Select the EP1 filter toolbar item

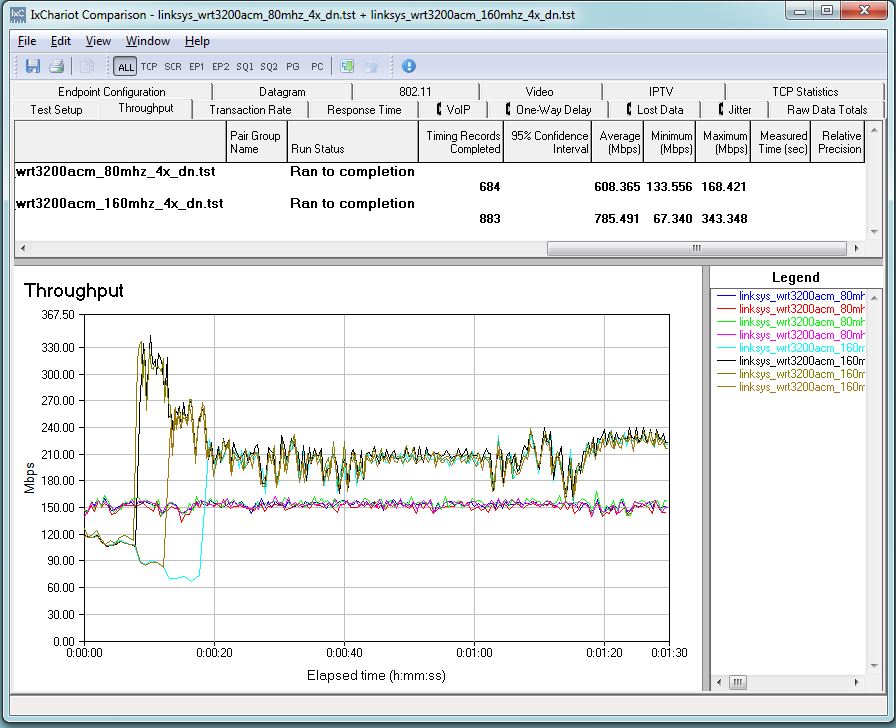(197, 67)
